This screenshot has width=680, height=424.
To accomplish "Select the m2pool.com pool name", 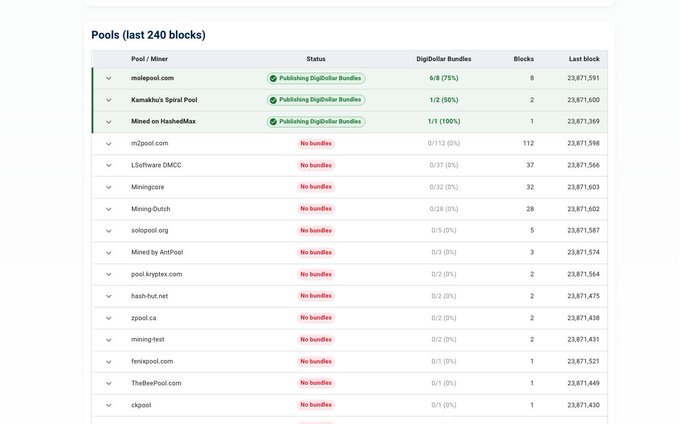I will 150,143.
